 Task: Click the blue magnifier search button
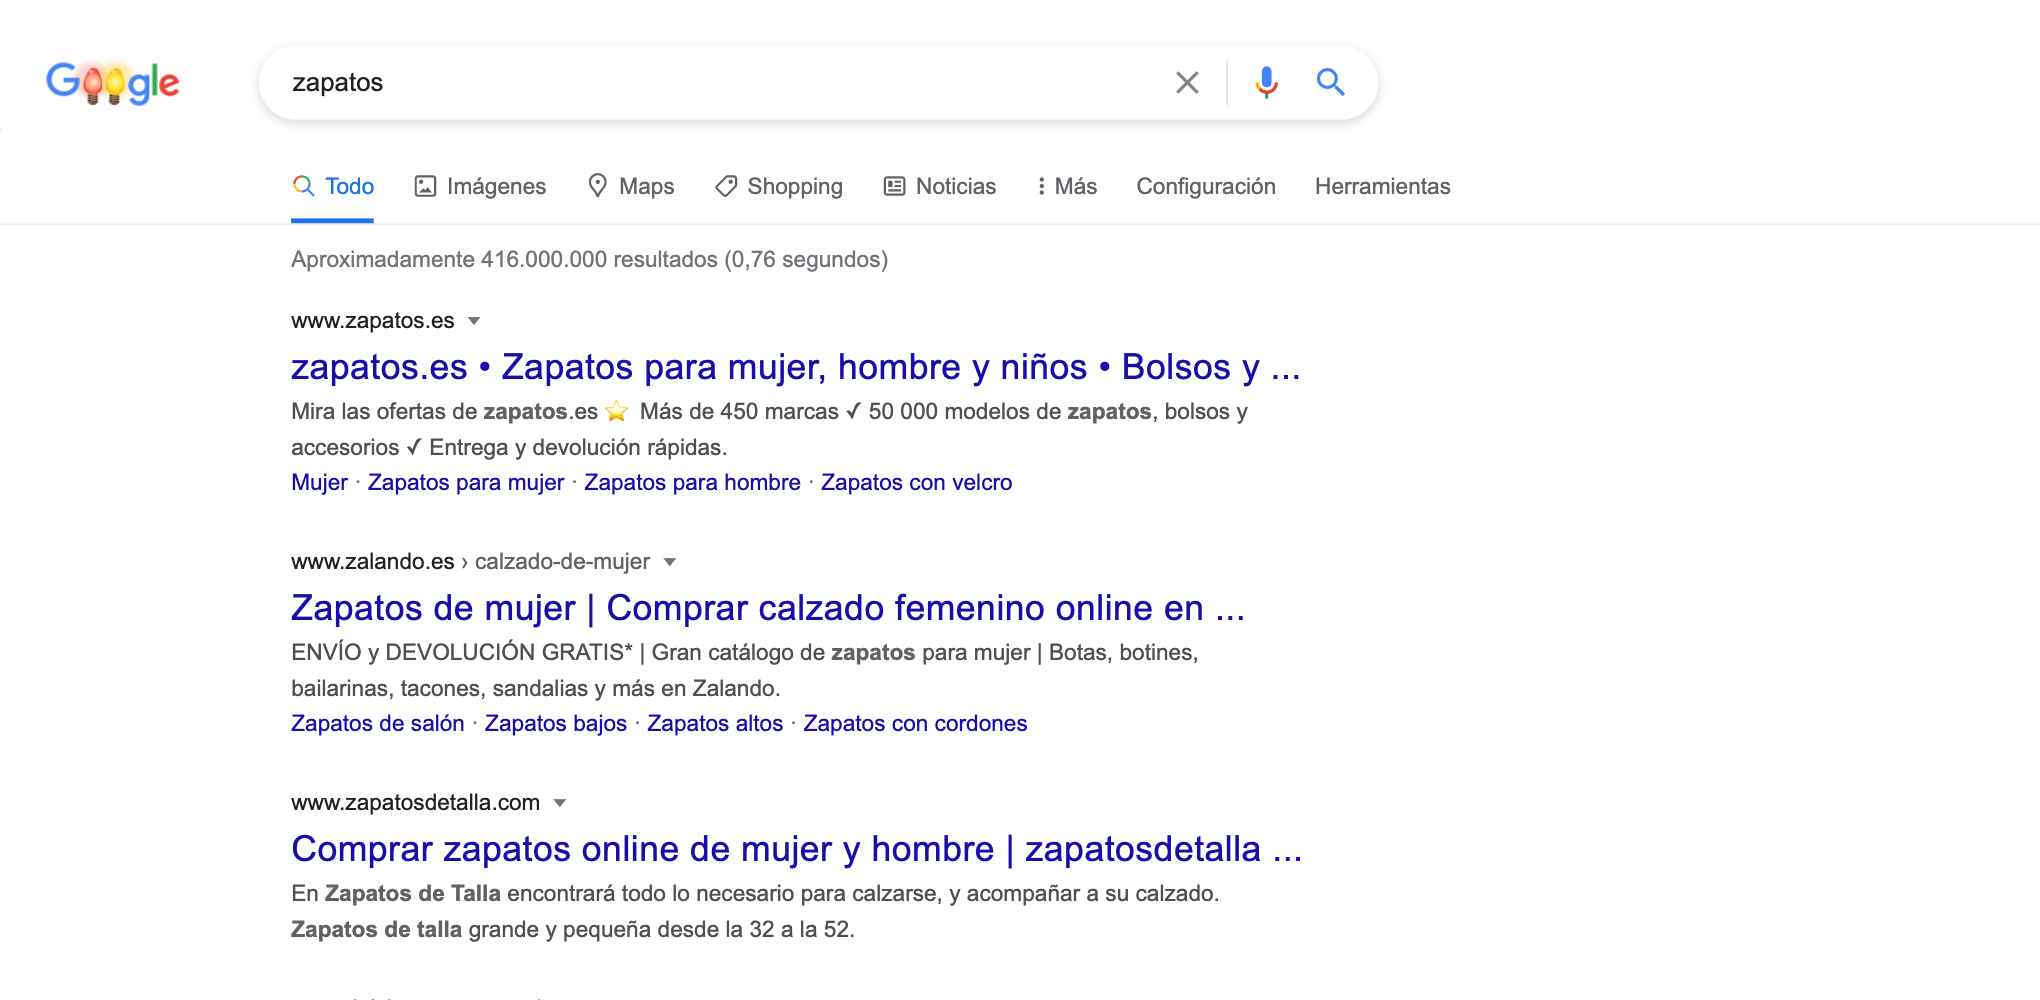tap(1330, 82)
